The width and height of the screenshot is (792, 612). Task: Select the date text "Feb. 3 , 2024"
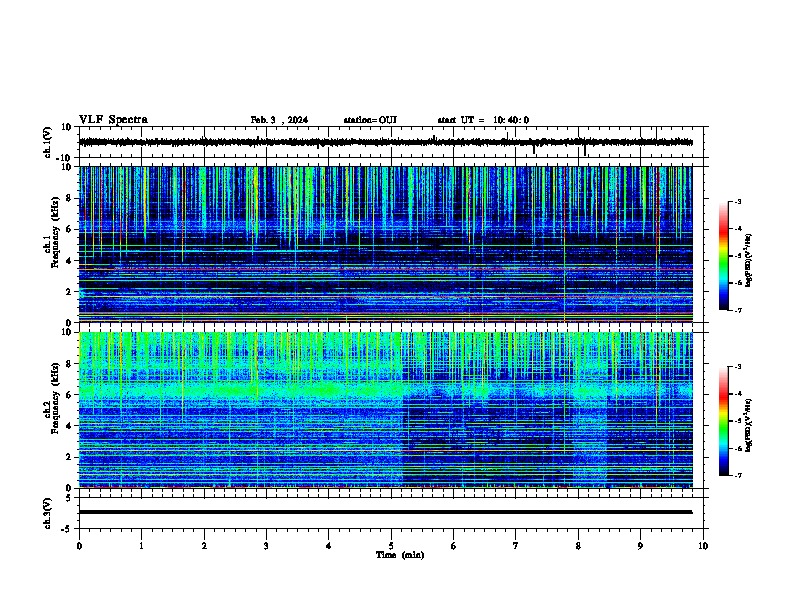pos(279,120)
